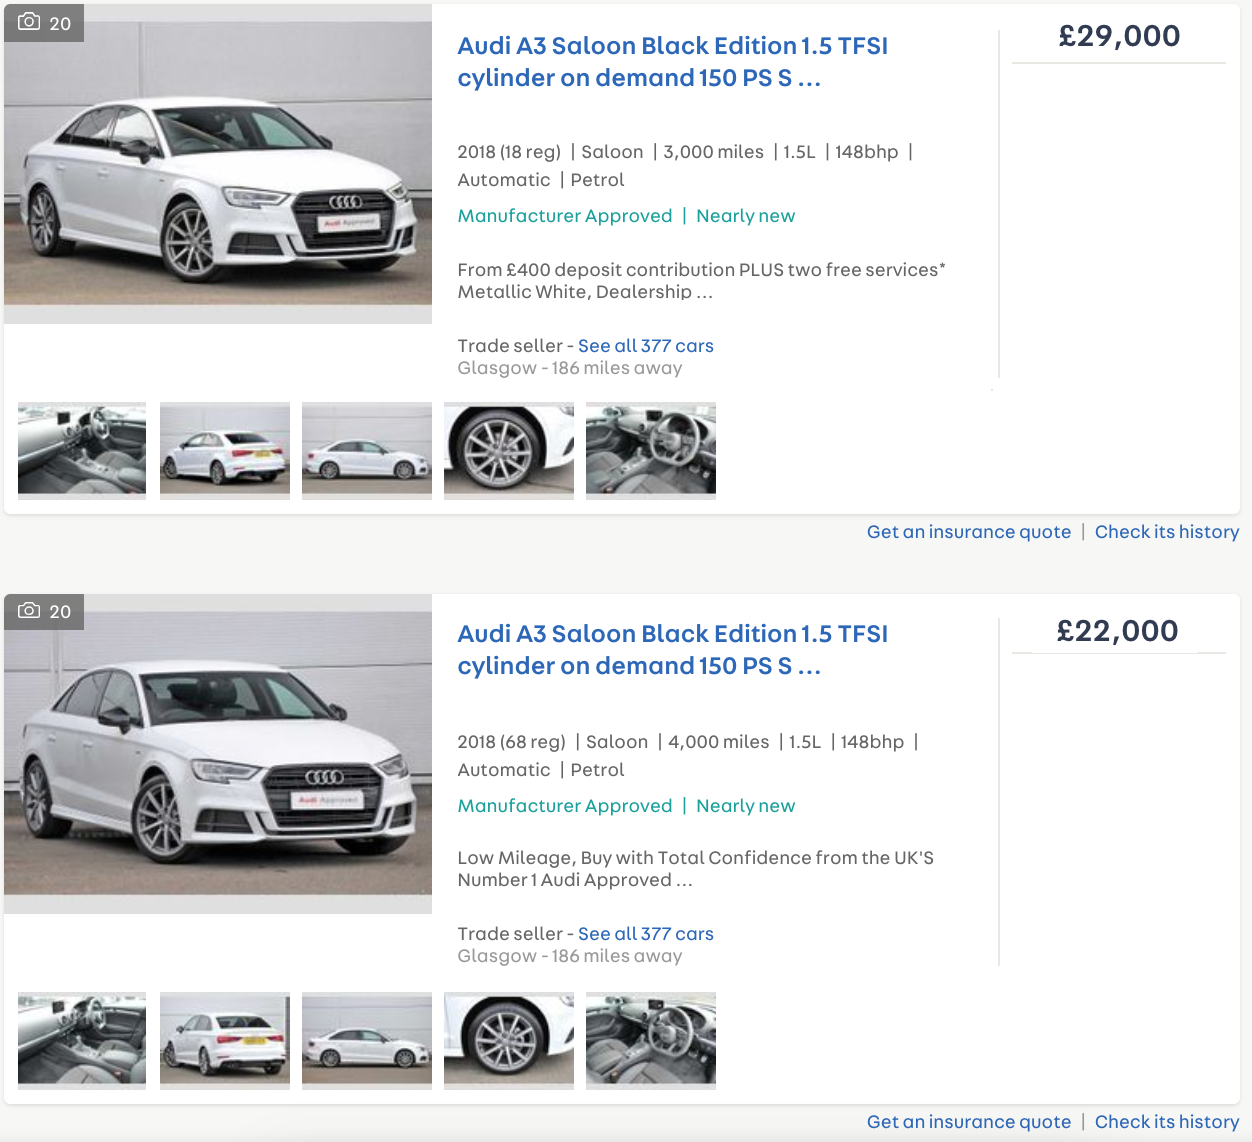Select steering wheel thumbnail in the £22,000 listing
The image size is (1252, 1142).
click(651, 1041)
